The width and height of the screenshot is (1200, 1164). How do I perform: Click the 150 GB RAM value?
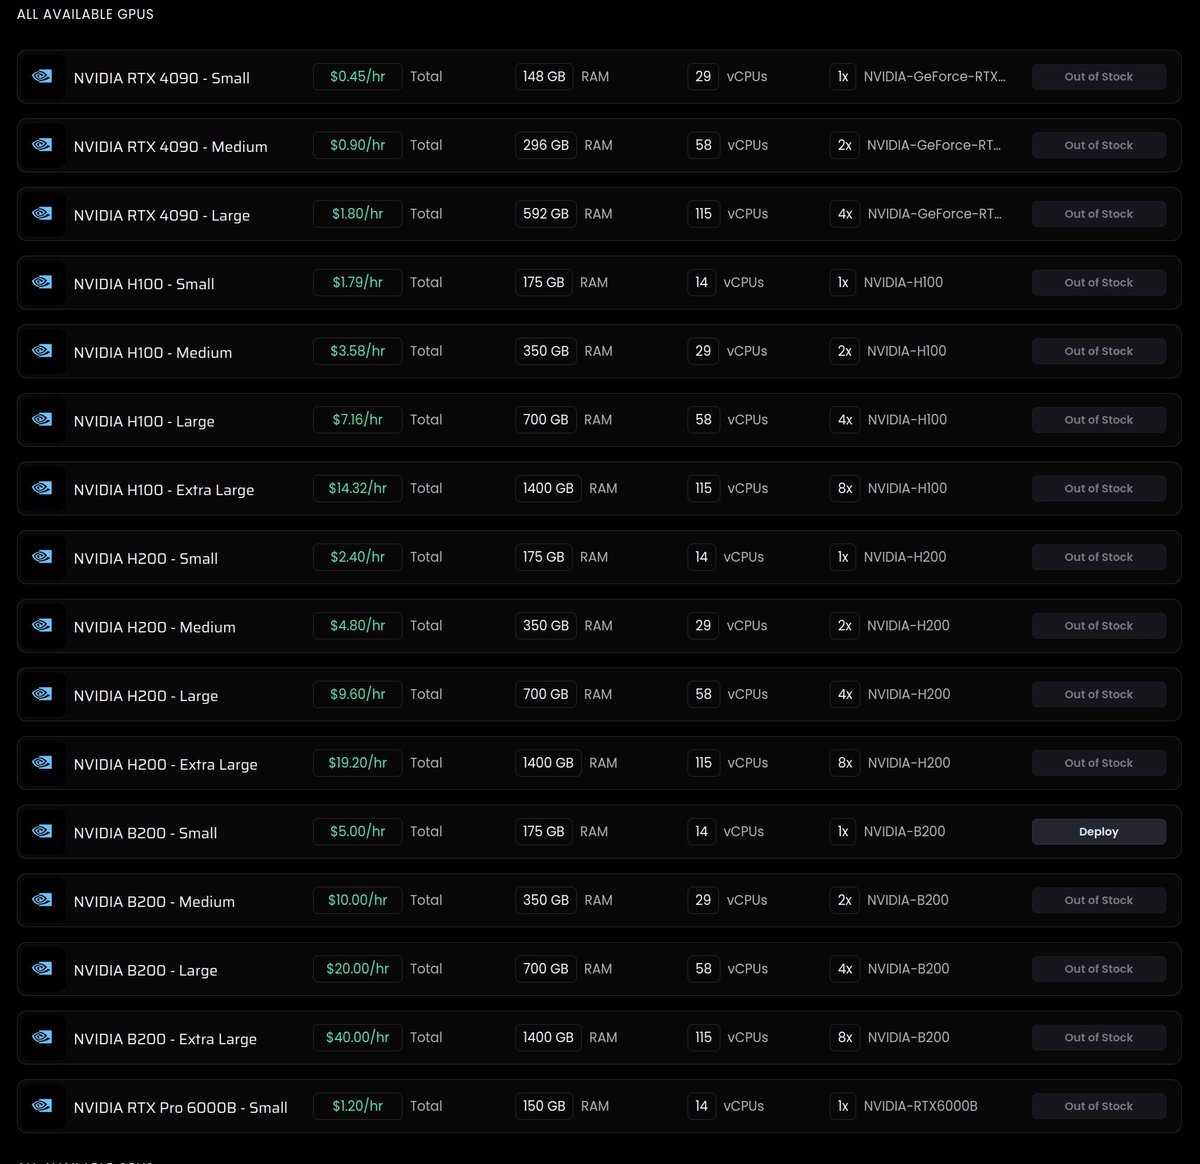click(x=544, y=1106)
